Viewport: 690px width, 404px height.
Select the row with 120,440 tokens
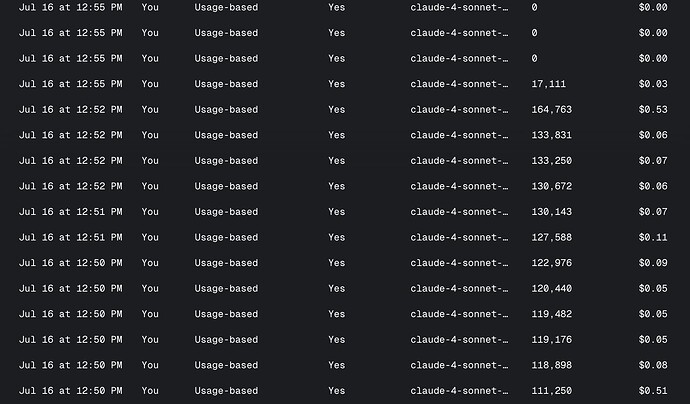[343, 288]
